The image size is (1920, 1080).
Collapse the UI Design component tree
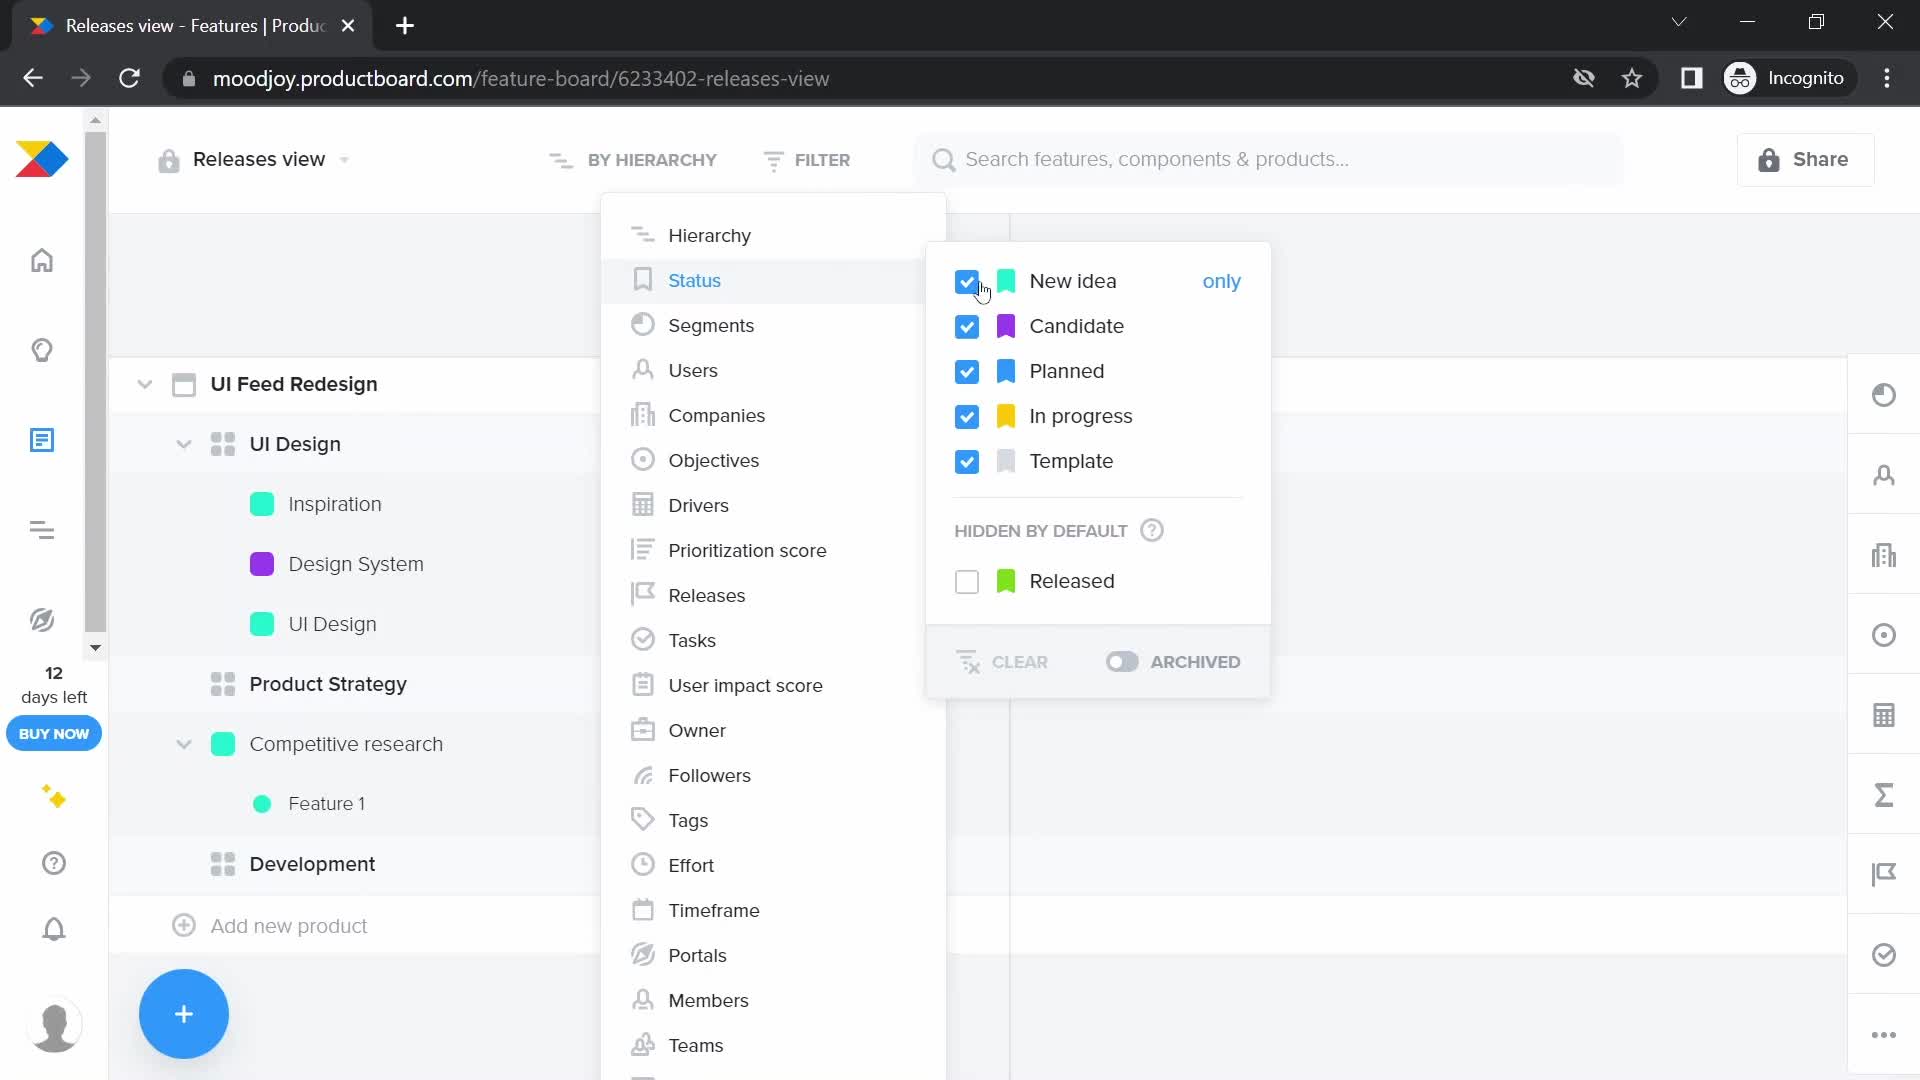183,443
